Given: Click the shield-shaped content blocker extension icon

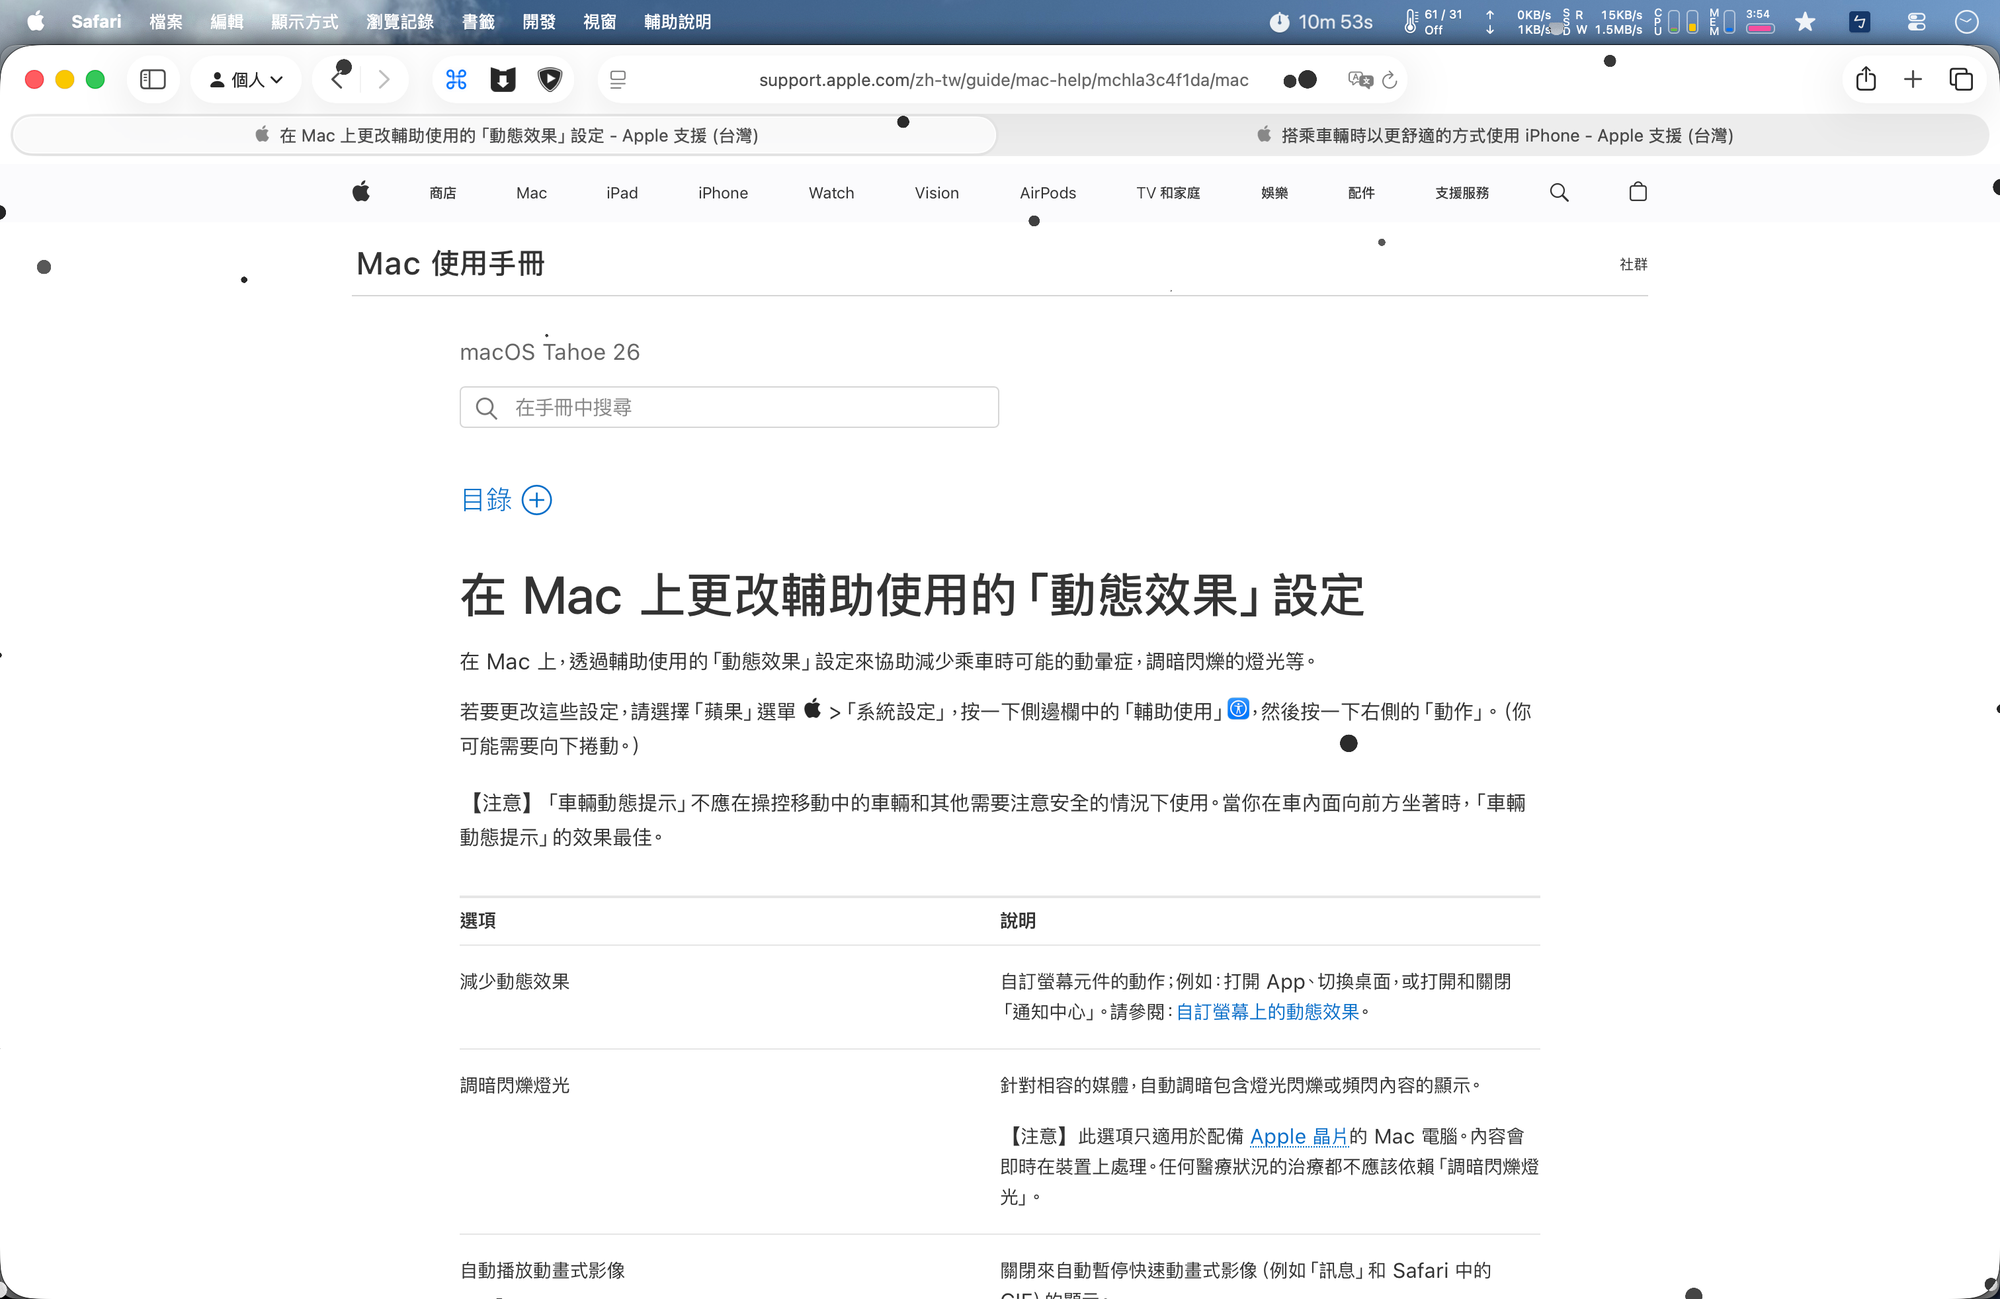Looking at the screenshot, I should tap(550, 79).
